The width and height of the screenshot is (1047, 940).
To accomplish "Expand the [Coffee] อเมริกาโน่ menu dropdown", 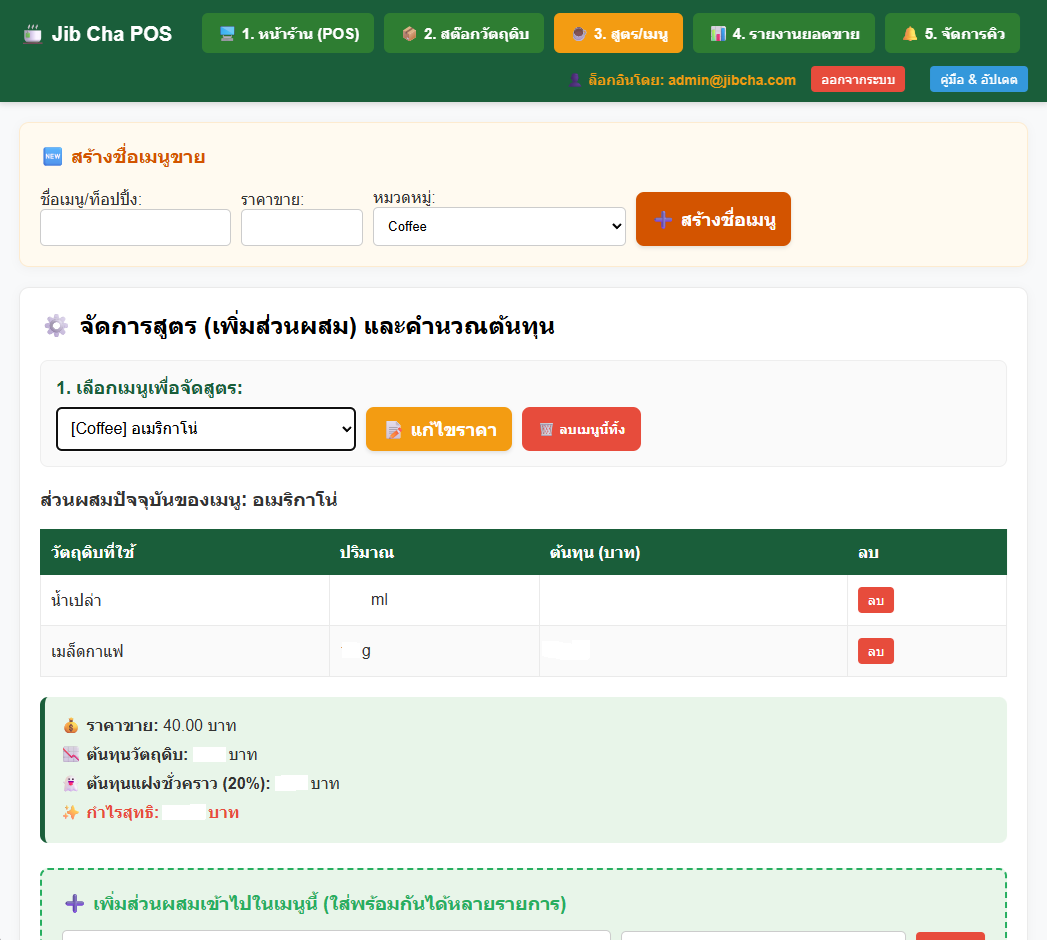I will (206, 429).
